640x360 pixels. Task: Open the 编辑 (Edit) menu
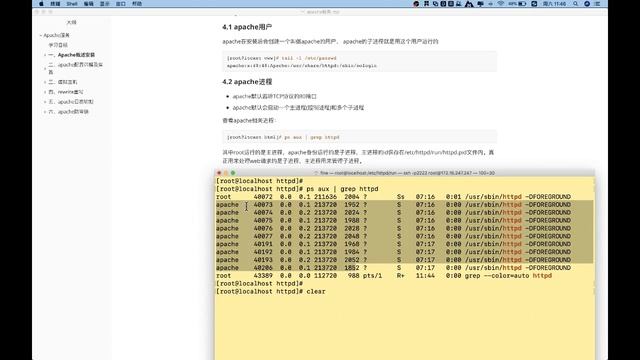[x=89, y=4]
